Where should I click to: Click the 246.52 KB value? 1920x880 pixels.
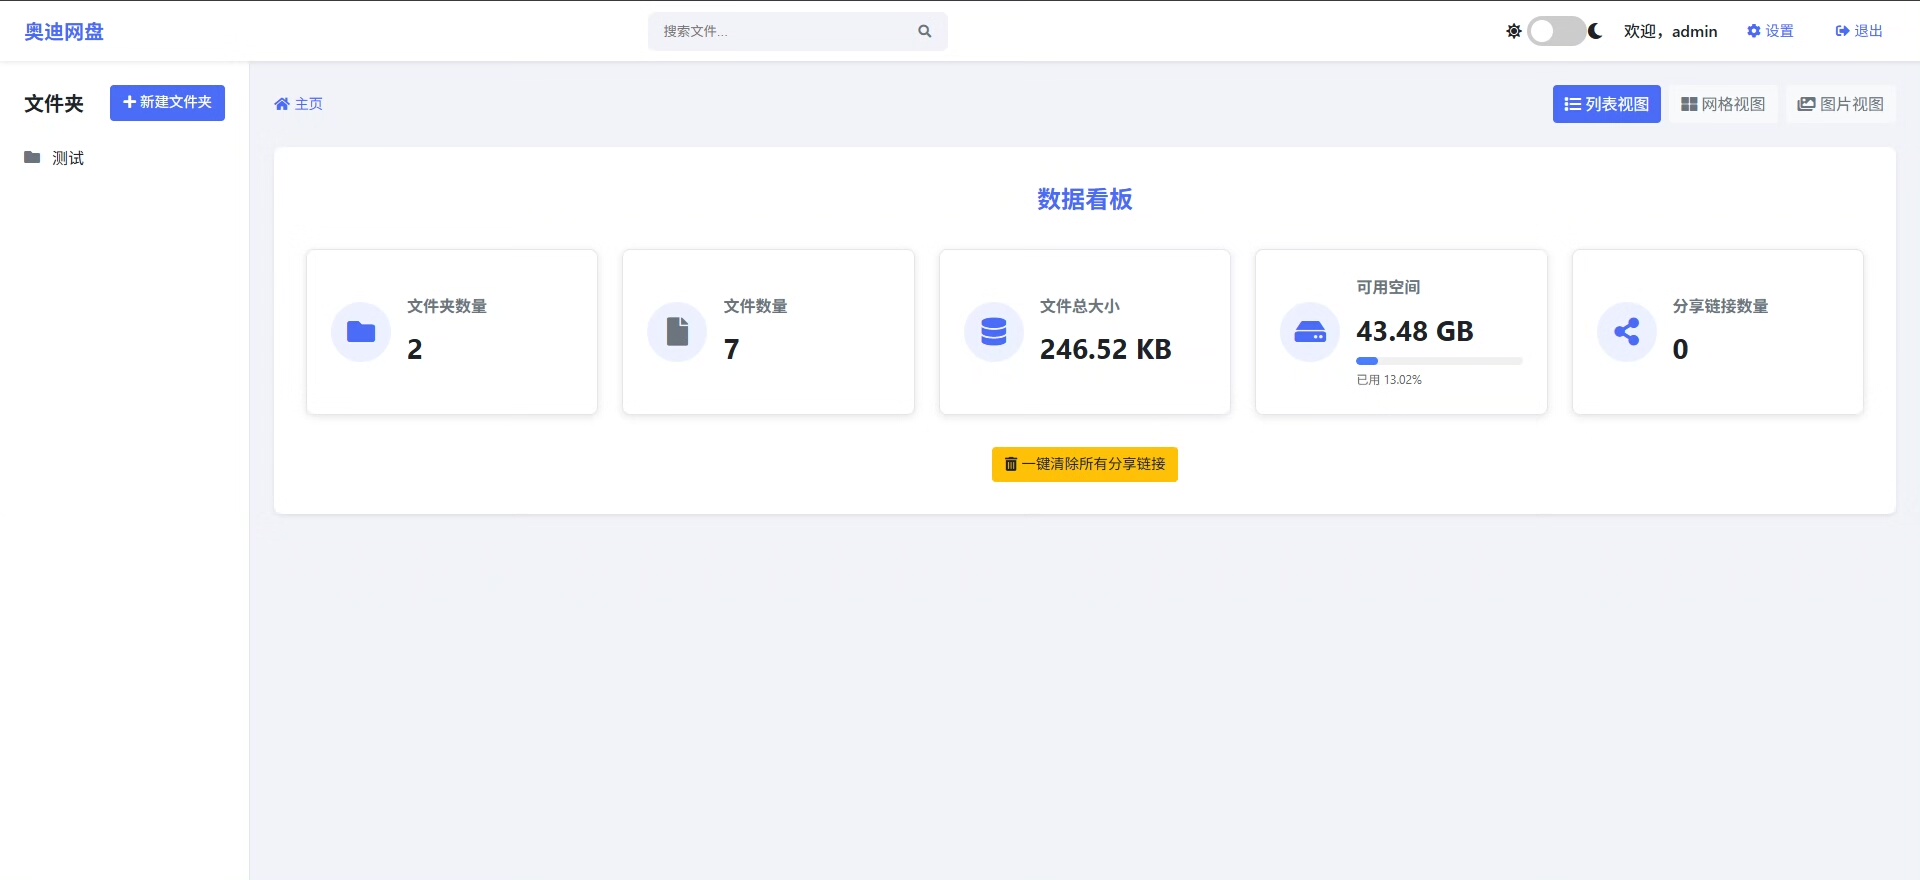click(1106, 349)
